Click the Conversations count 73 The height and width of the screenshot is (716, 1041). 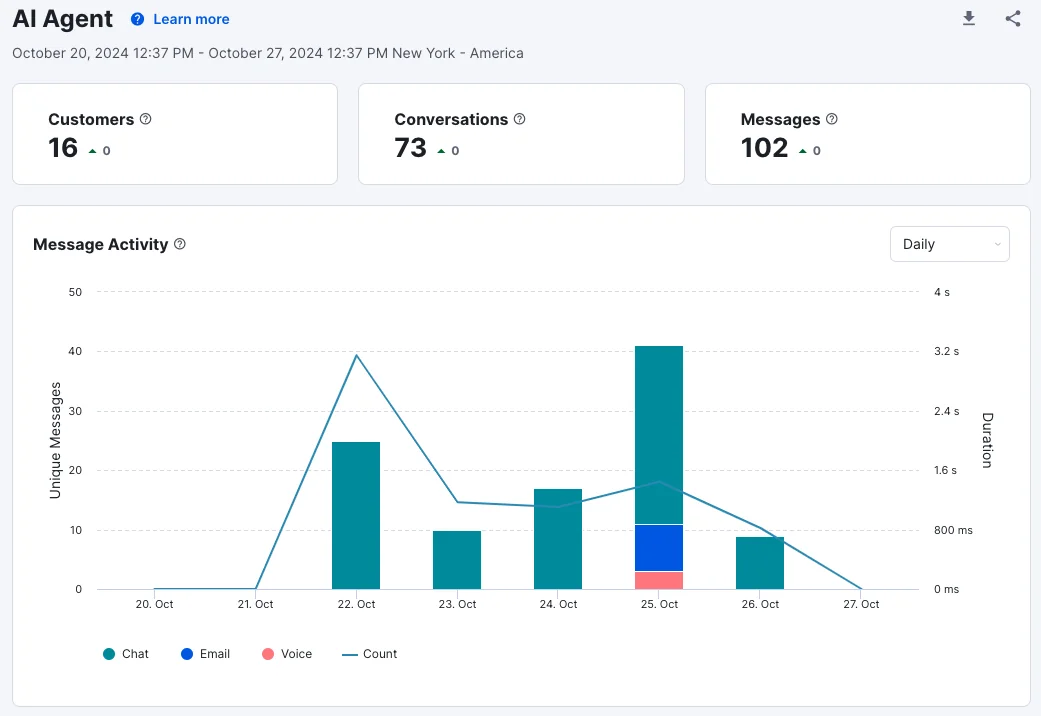point(410,147)
